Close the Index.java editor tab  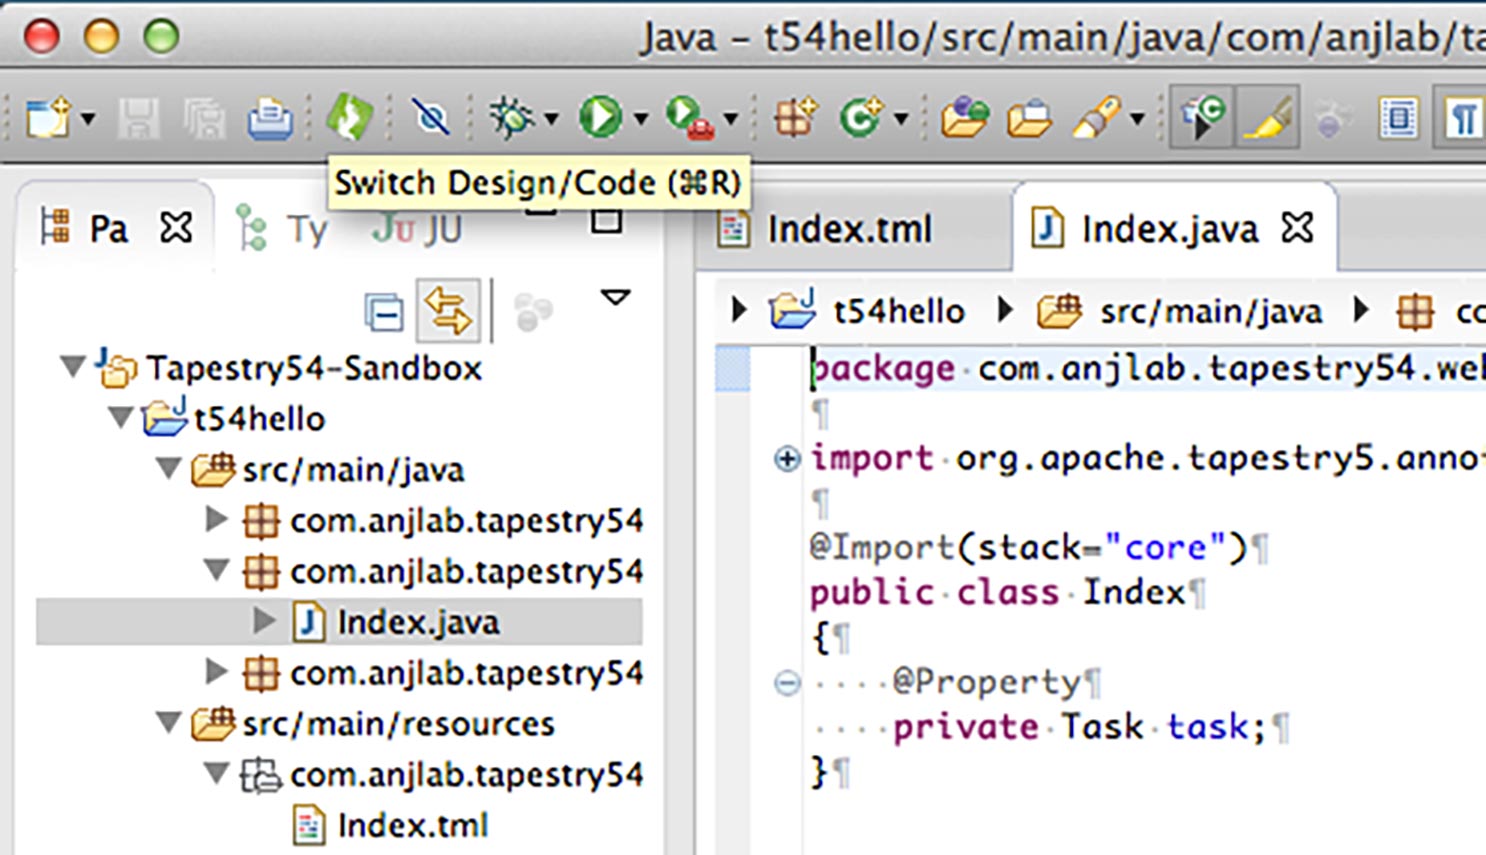coord(1297,229)
